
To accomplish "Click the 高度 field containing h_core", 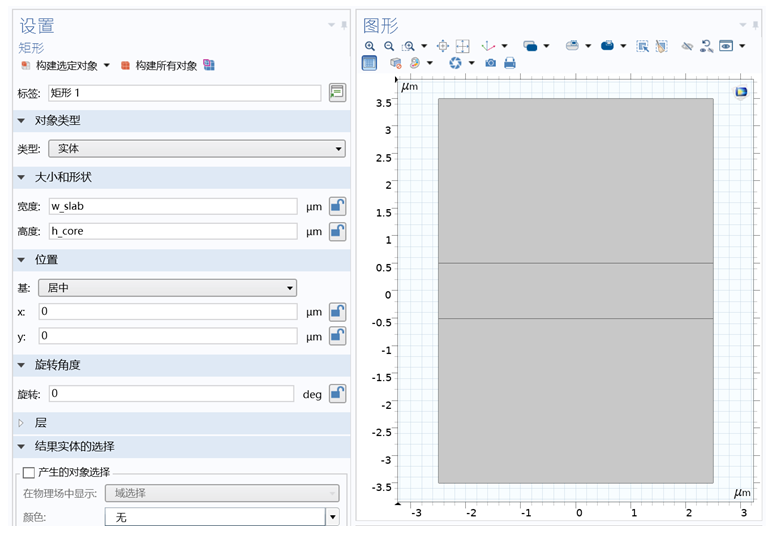I will coord(173,231).
